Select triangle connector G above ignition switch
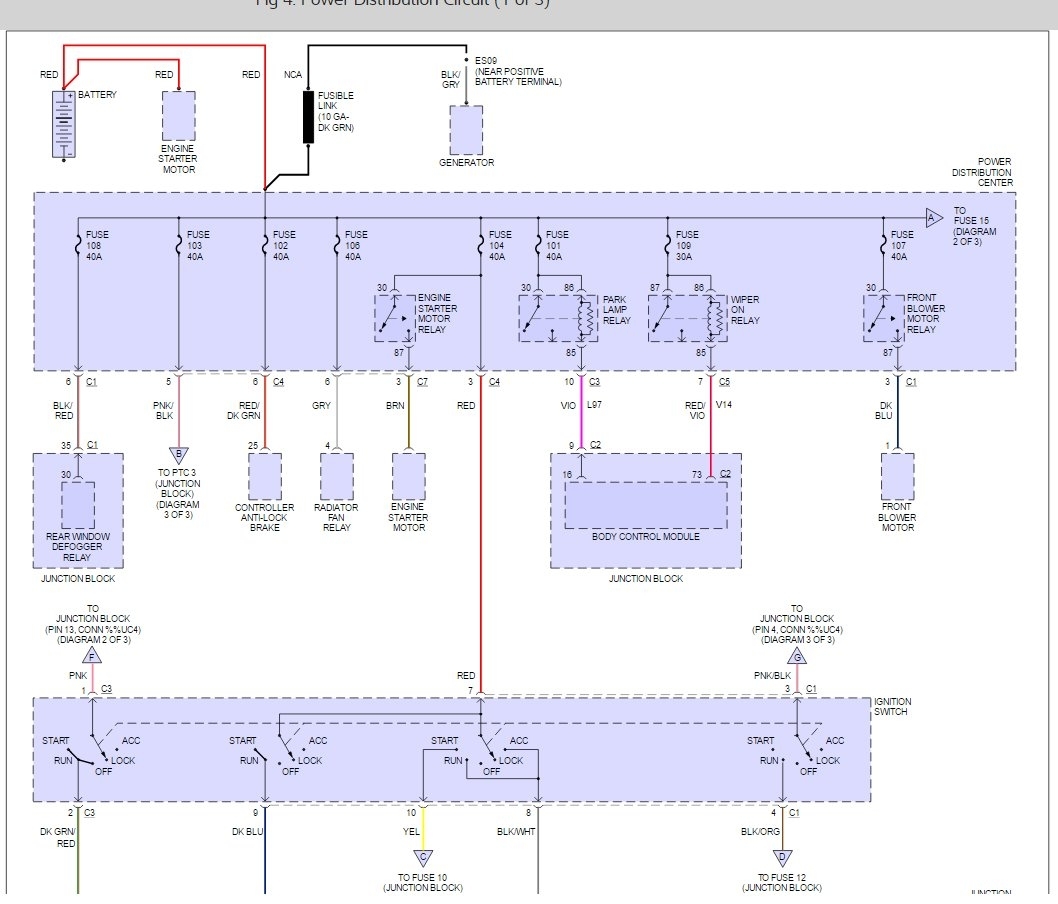Image resolution: width=1058 pixels, height=904 pixels. tap(797, 657)
